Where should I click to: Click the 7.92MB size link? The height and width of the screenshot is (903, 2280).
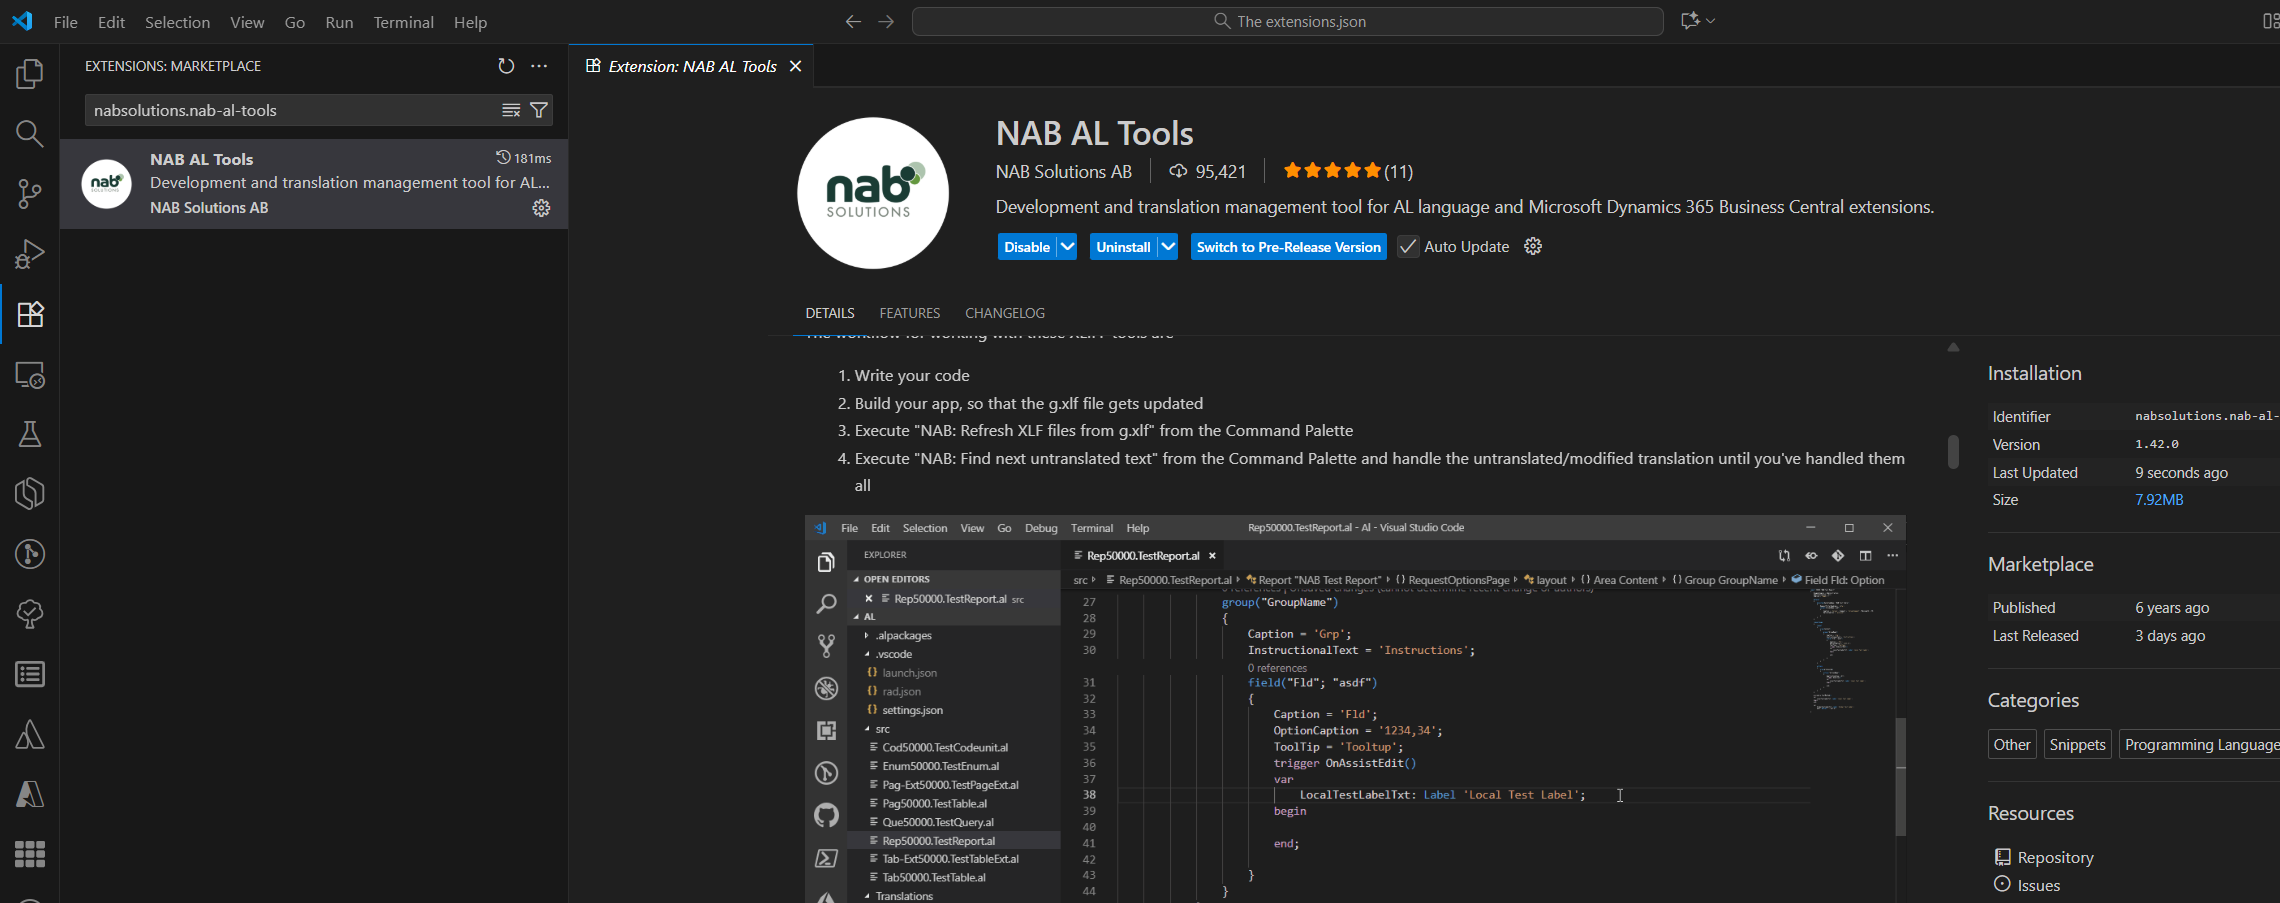click(x=2159, y=500)
